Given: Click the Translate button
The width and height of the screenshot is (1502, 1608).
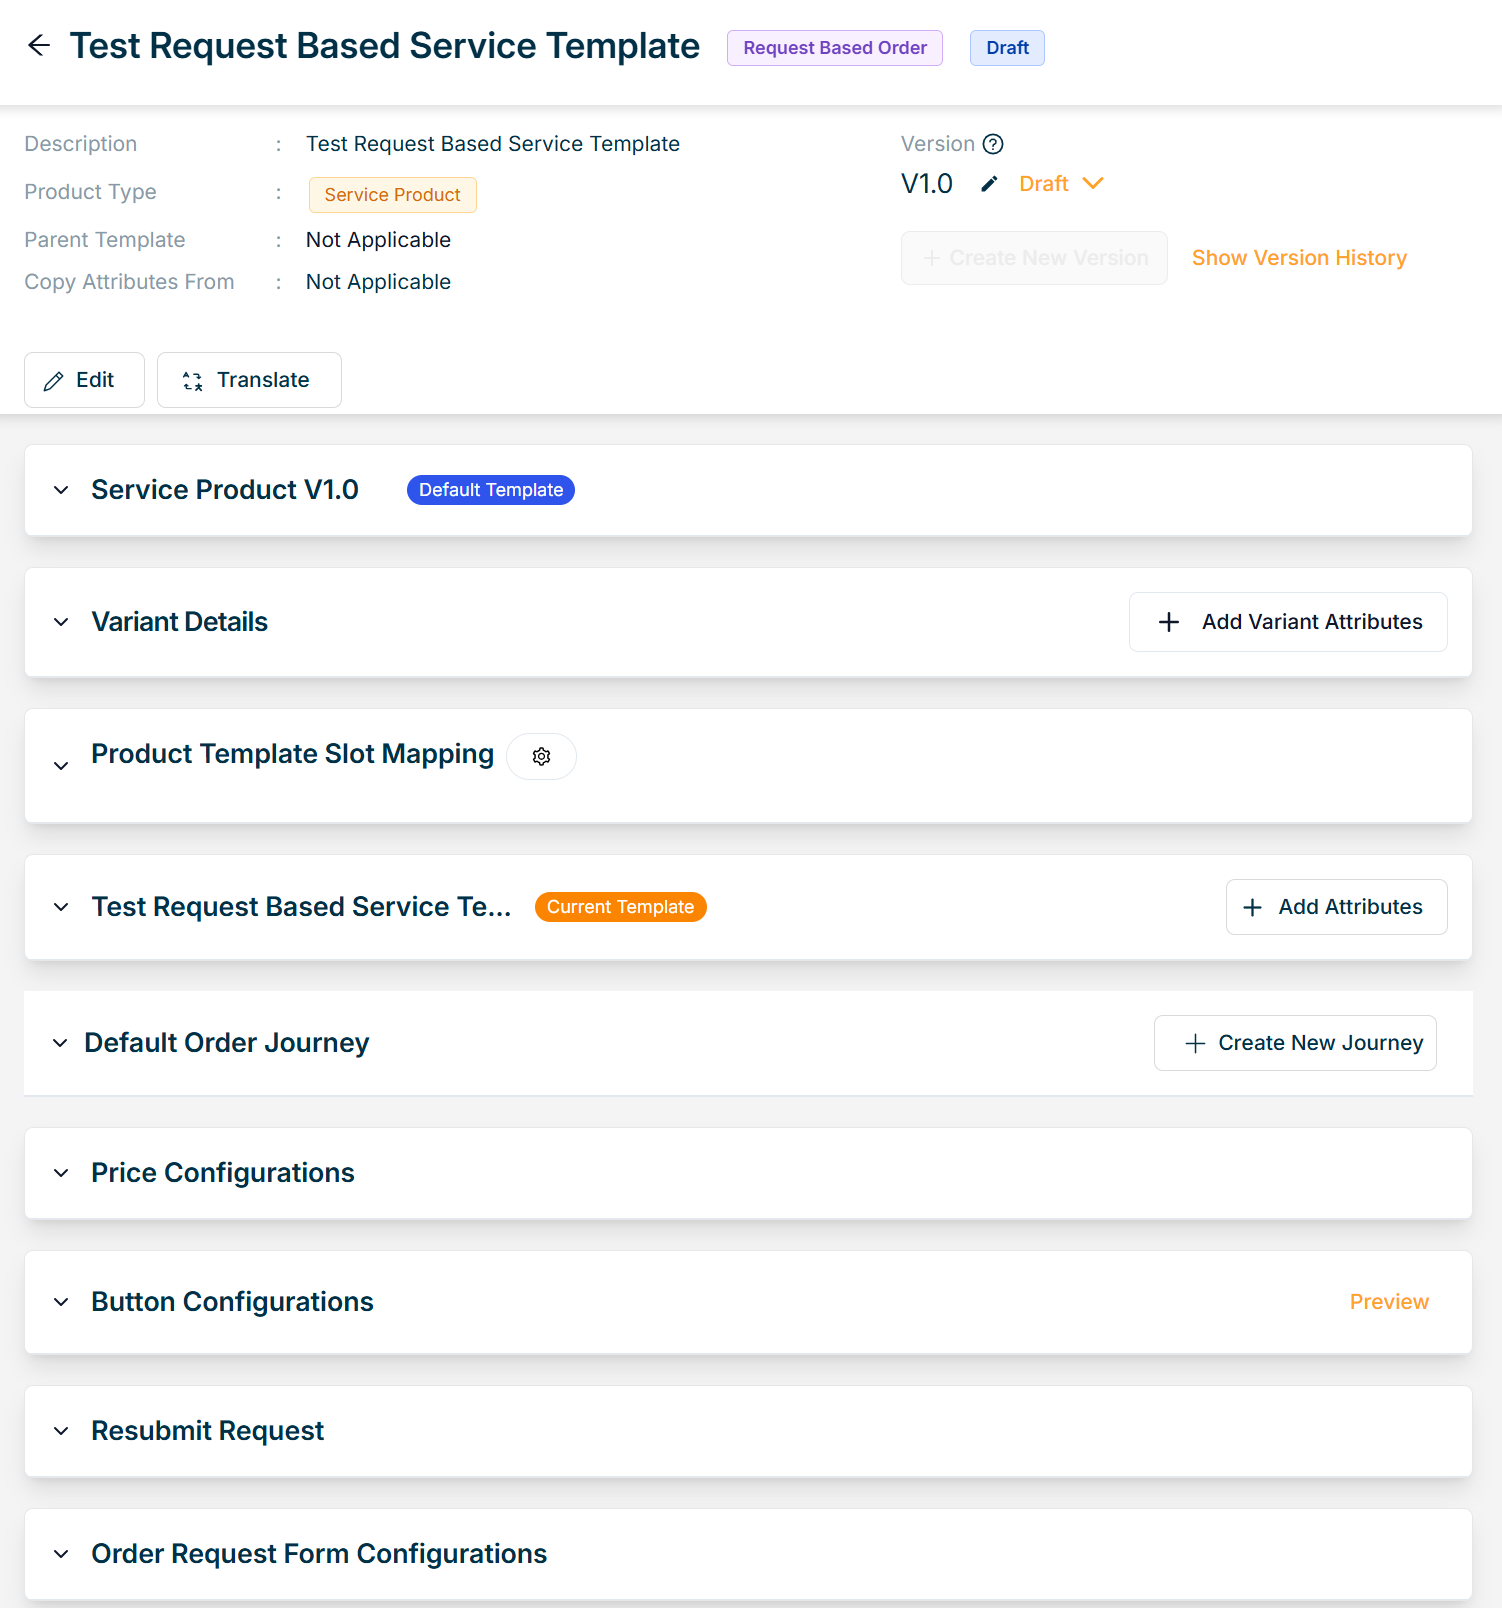Looking at the screenshot, I should tap(249, 380).
